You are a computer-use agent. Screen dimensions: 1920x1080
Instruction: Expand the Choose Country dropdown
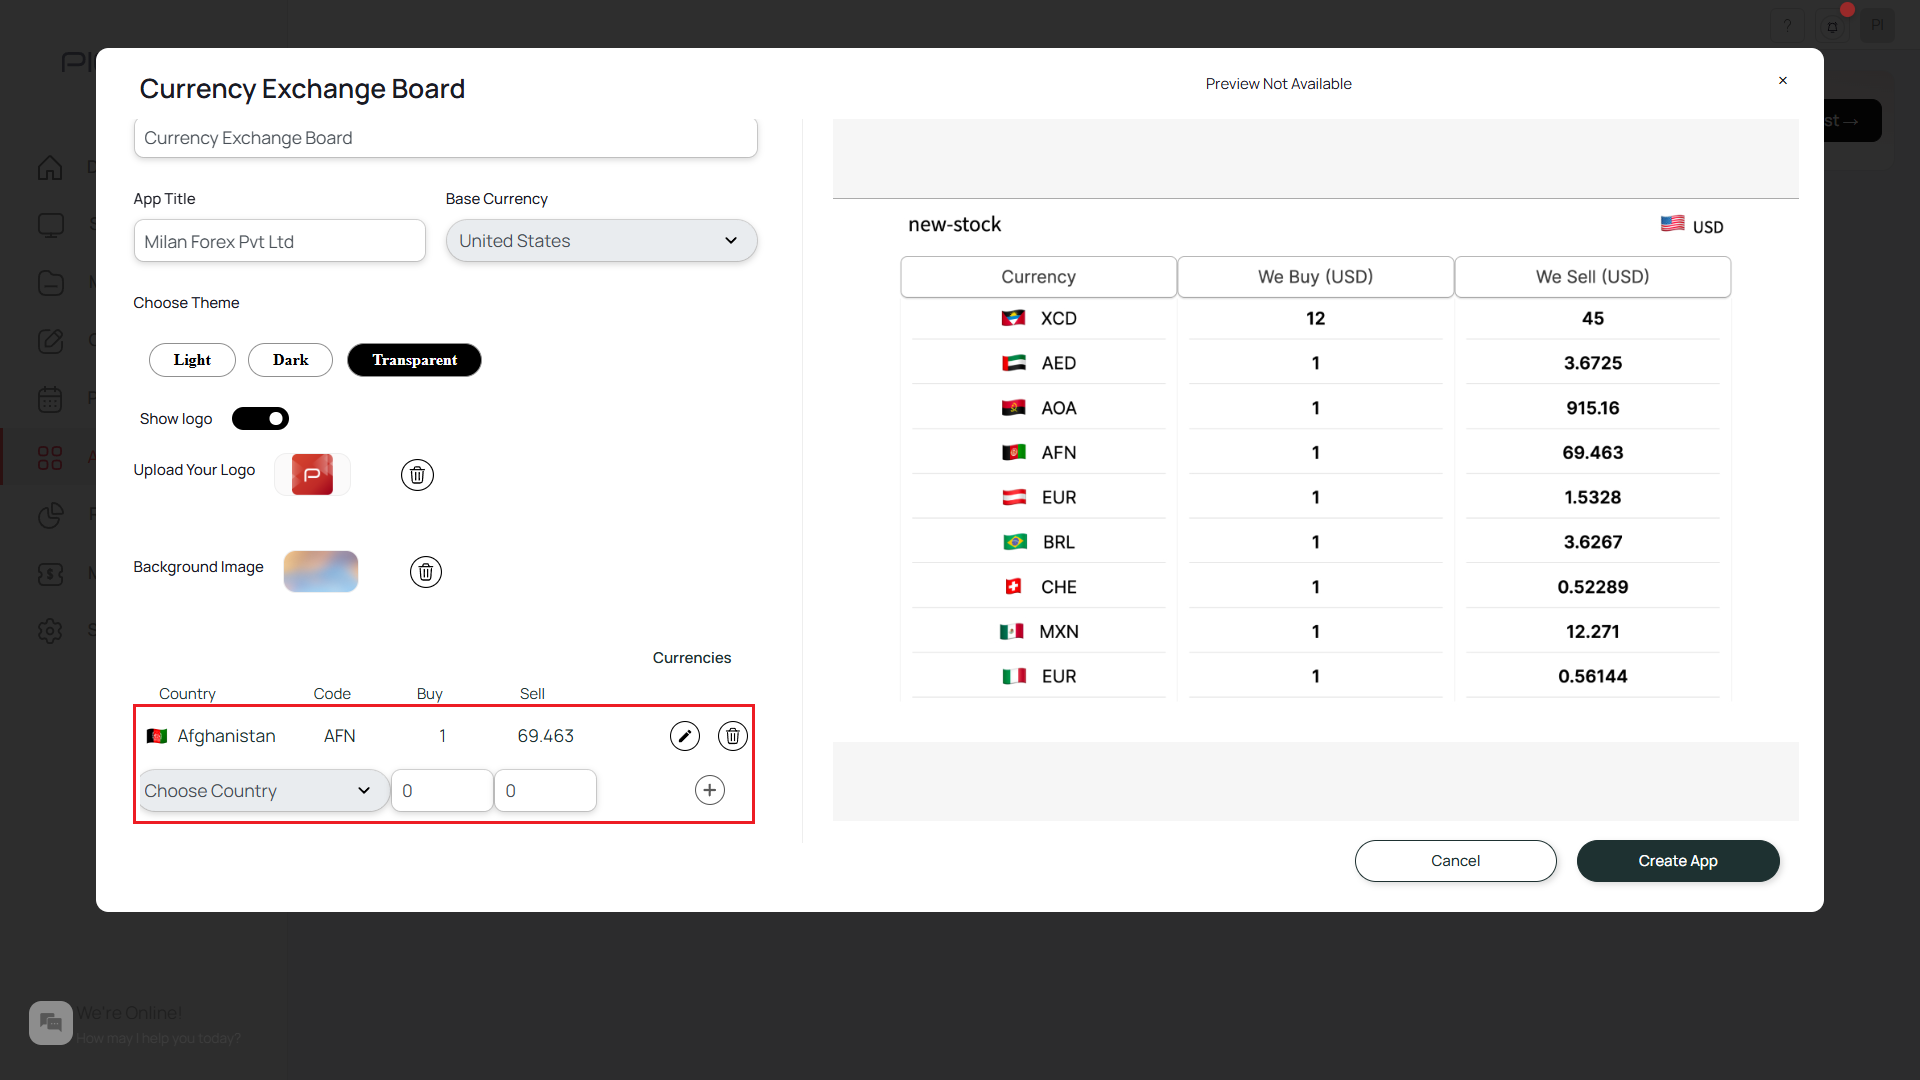pyautogui.click(x=262, y=791)
